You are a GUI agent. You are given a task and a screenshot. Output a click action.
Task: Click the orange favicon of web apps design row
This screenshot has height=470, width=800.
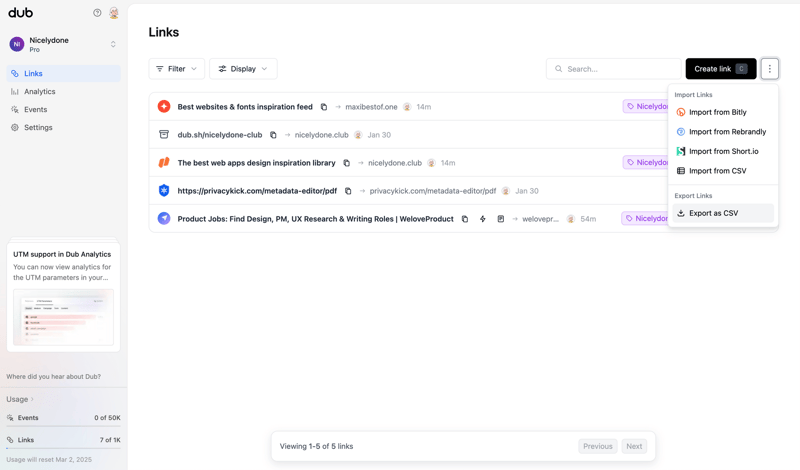tap(164, 162)
